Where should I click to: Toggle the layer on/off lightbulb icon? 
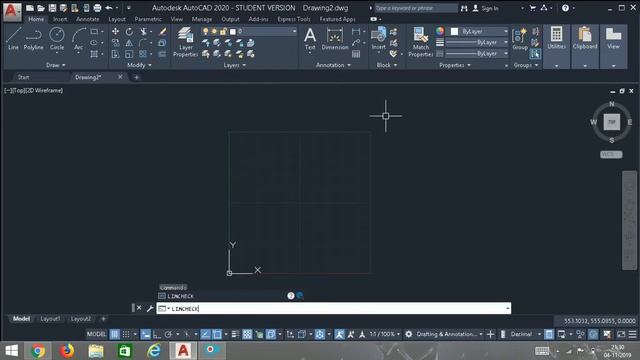click(206, 31)
